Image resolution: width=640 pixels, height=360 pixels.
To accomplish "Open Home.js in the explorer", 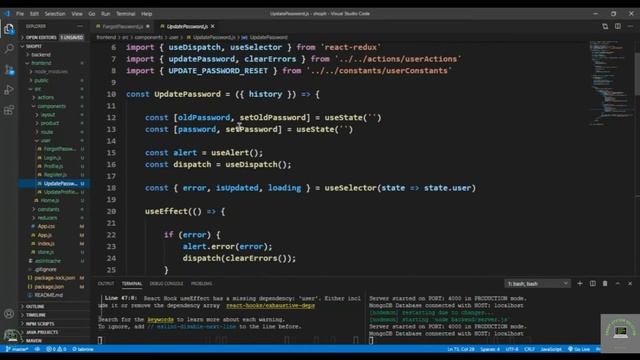I will point(49,200).
